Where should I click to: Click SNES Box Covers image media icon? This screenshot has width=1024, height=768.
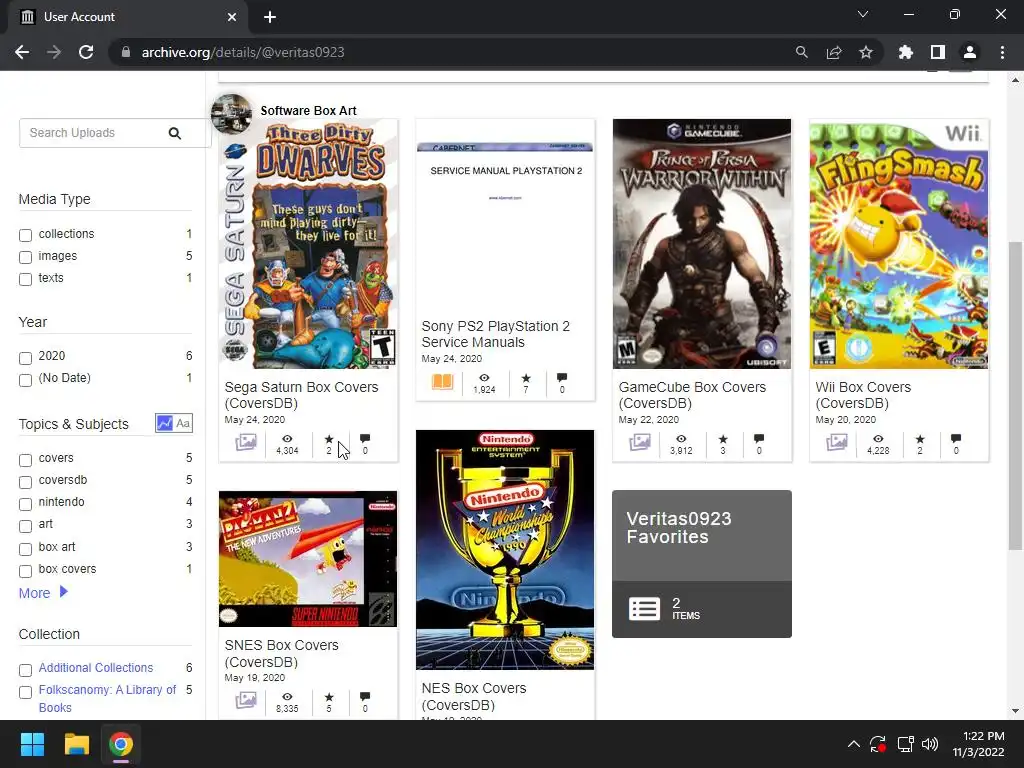tap(246, 701)
